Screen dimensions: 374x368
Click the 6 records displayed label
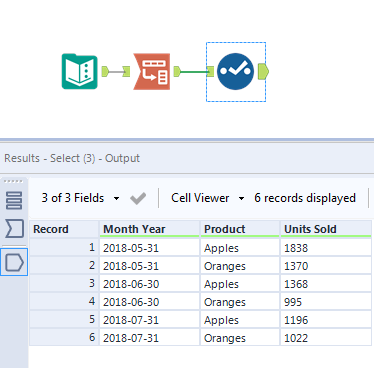pyautogui.click(x=305, y=198)
